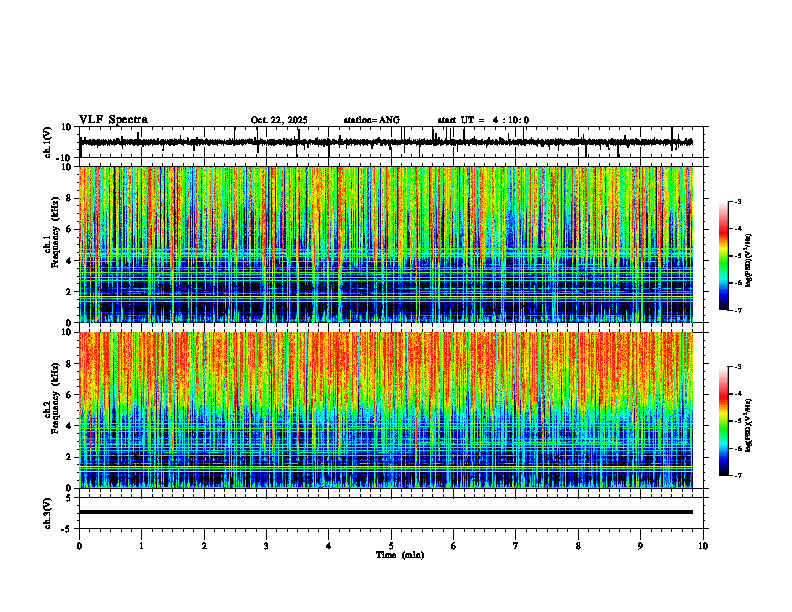
Task: Click the '2' minute tick on the time axis
Action: click(204, 546)
